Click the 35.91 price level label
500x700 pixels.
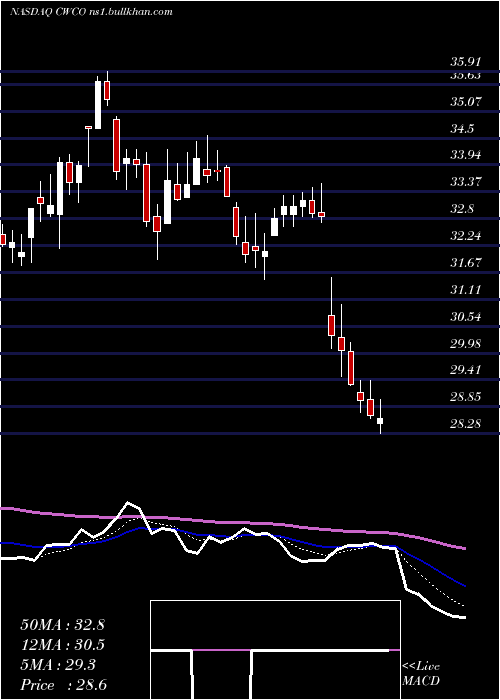tap(466, 61)
